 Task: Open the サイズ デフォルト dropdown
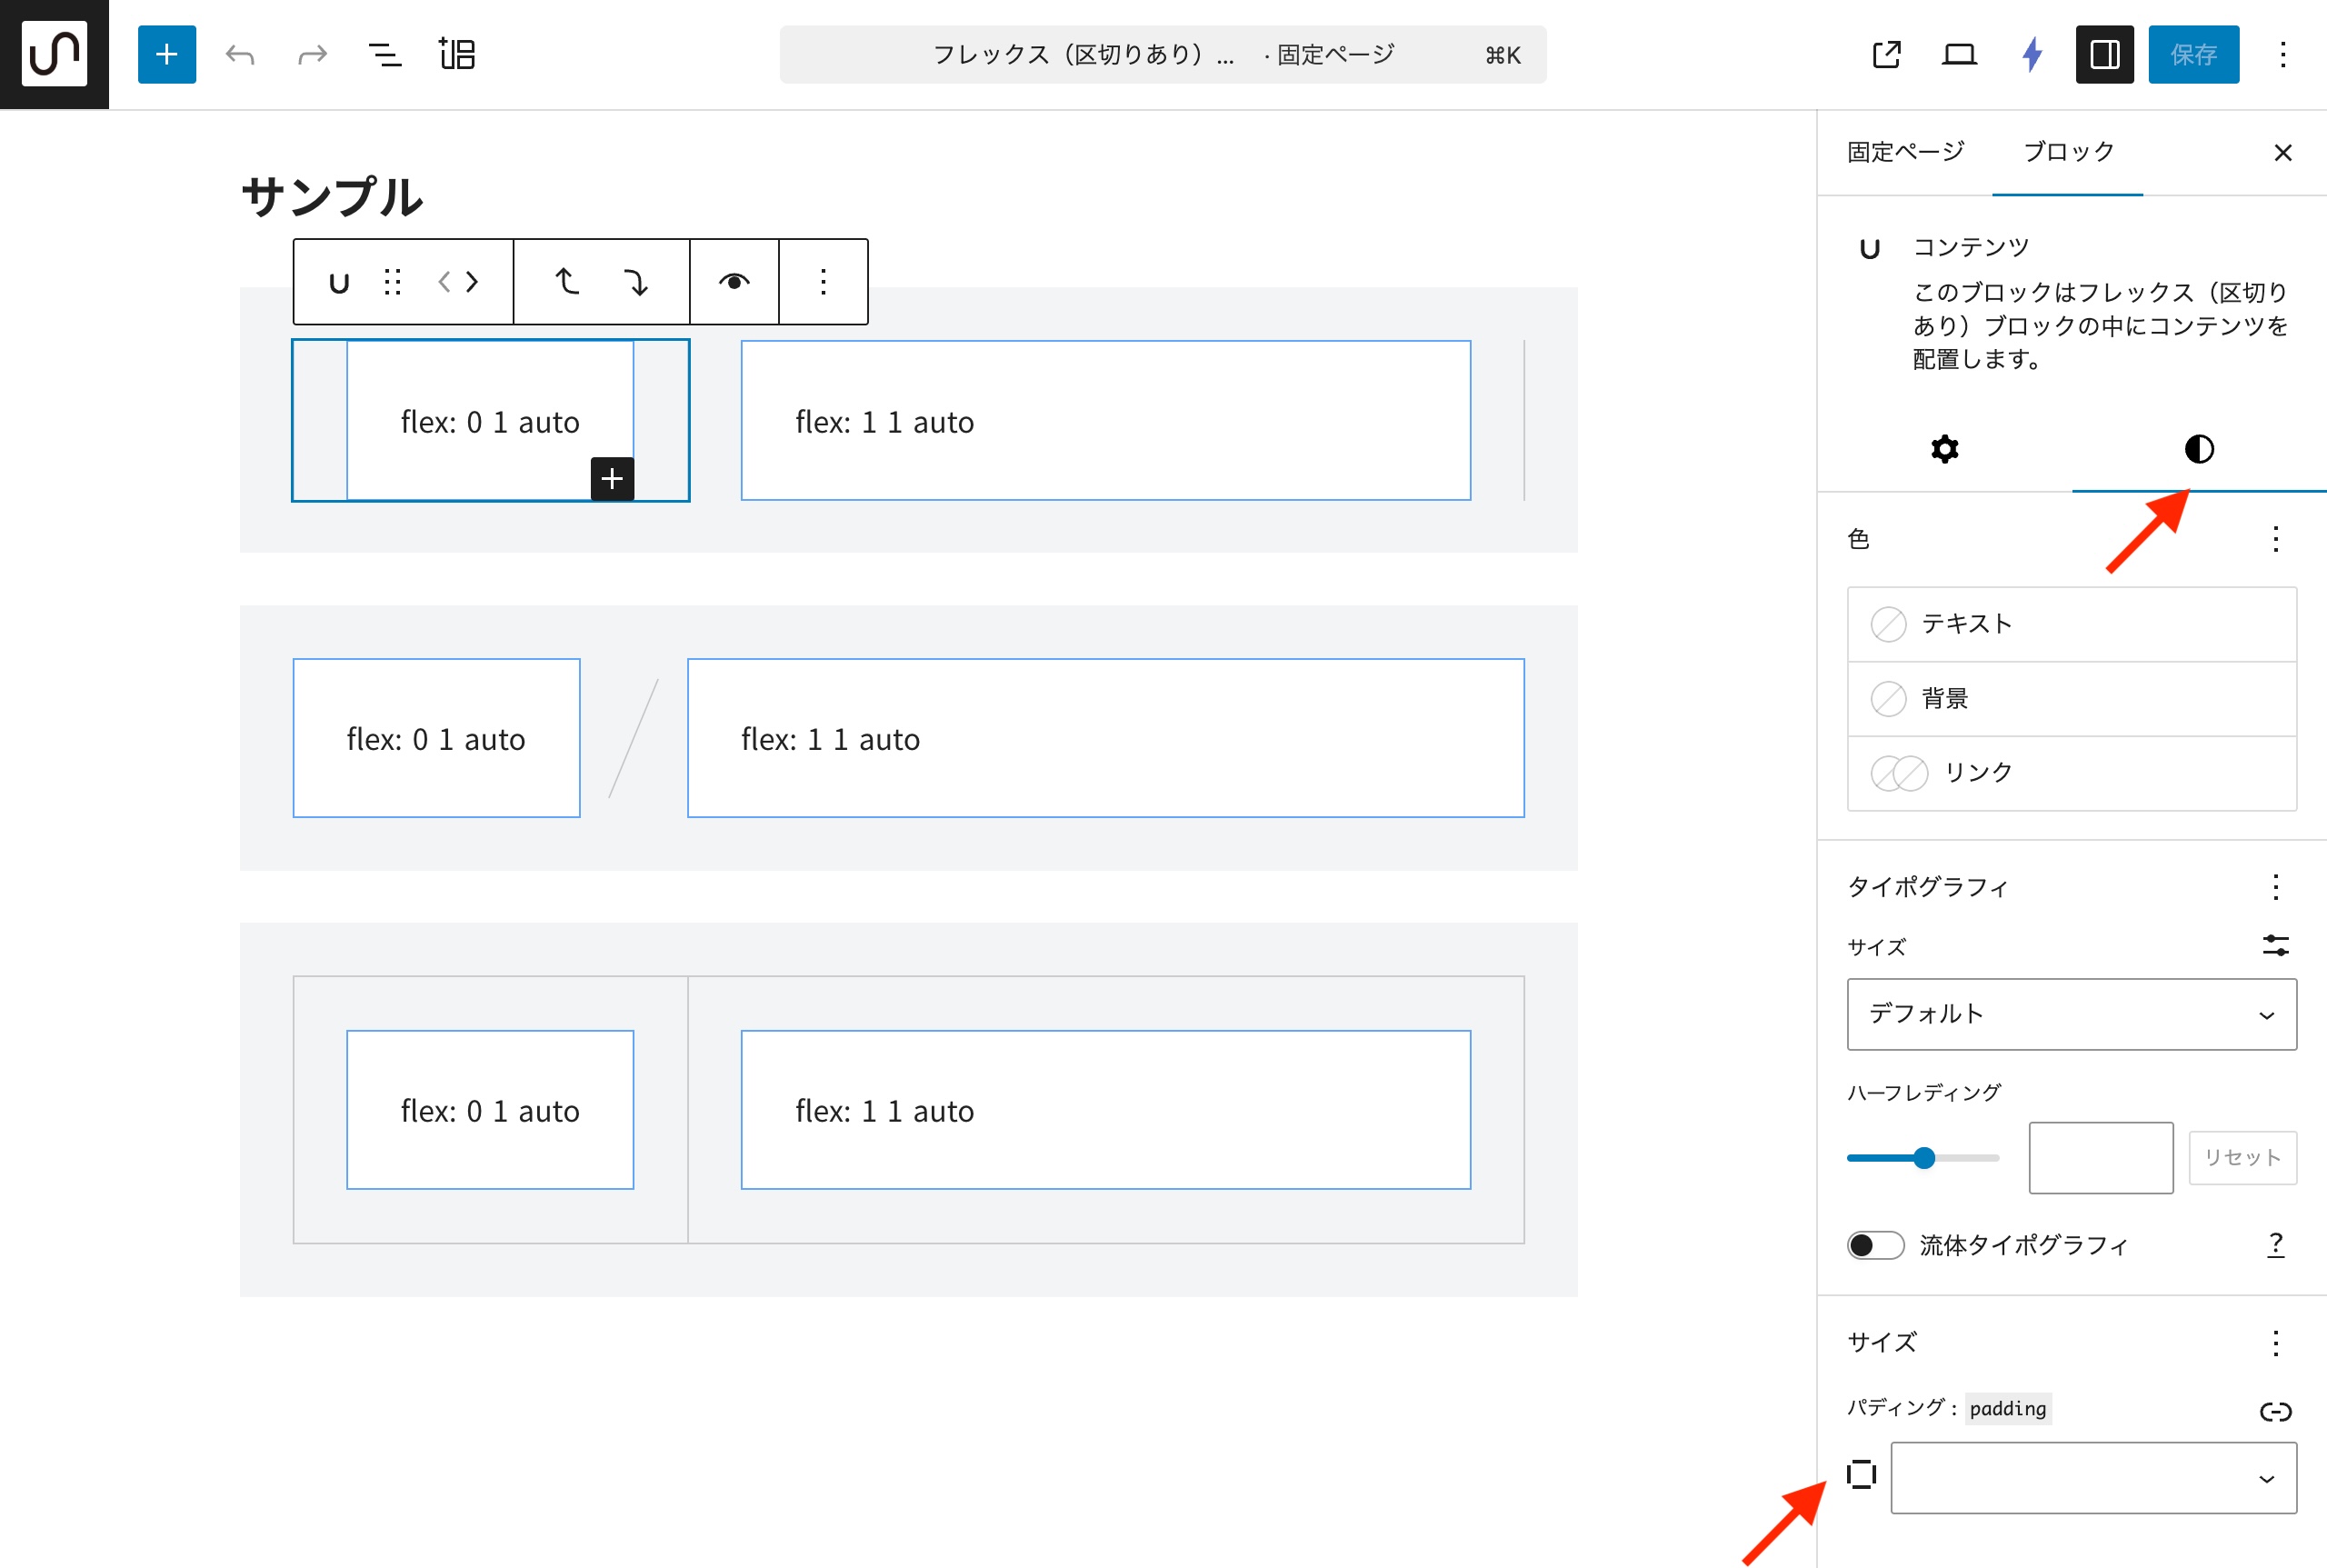[x=2070, y=1014]
